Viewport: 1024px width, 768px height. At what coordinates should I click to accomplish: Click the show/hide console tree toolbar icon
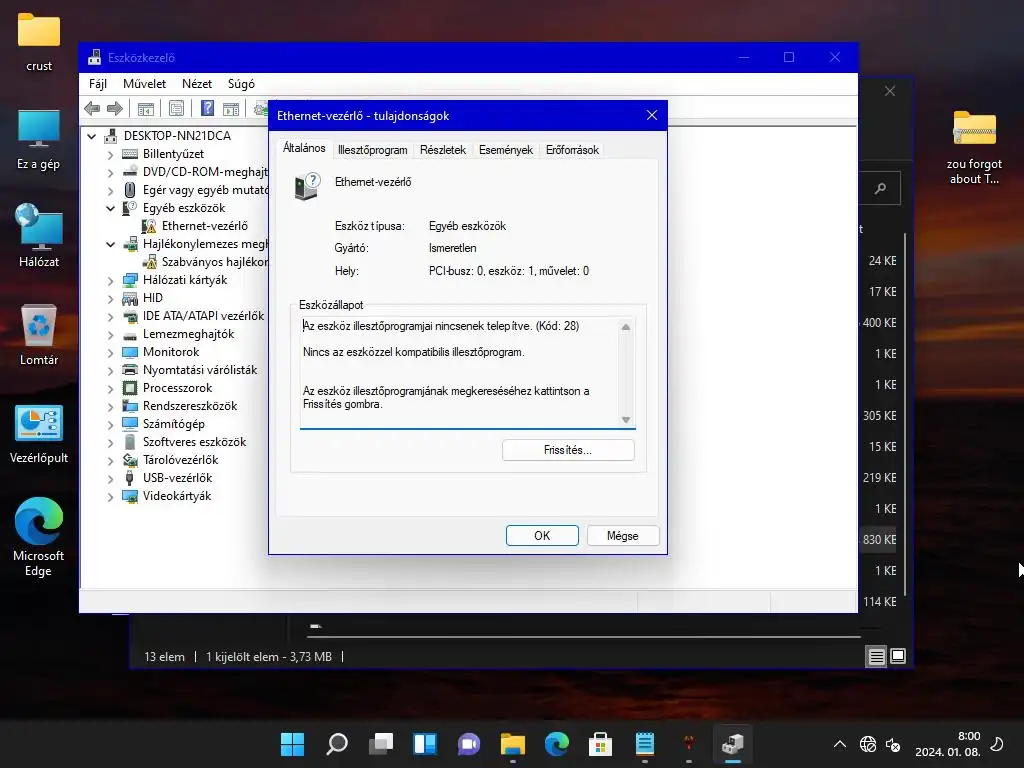[x=146, y=108]
